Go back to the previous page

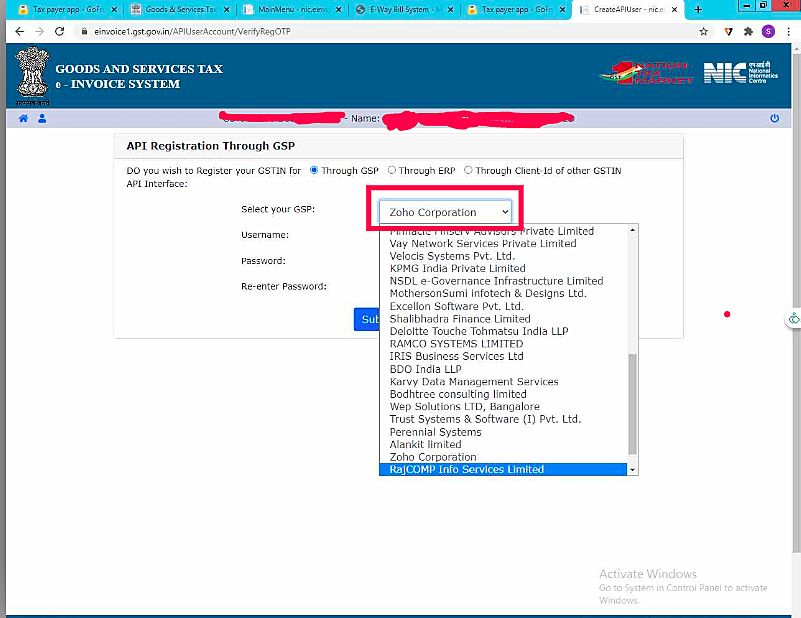pyautogui.click(x=19, y=32)
